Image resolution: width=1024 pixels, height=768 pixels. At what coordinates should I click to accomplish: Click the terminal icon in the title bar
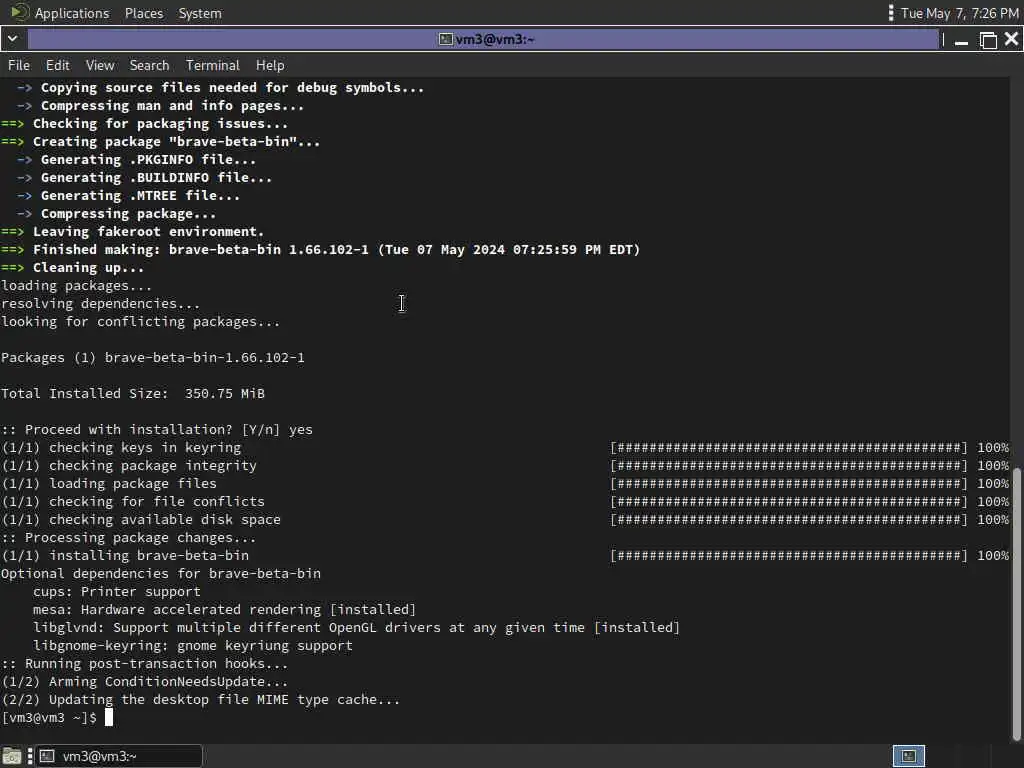pyautogui.click(x=445, y=39)
